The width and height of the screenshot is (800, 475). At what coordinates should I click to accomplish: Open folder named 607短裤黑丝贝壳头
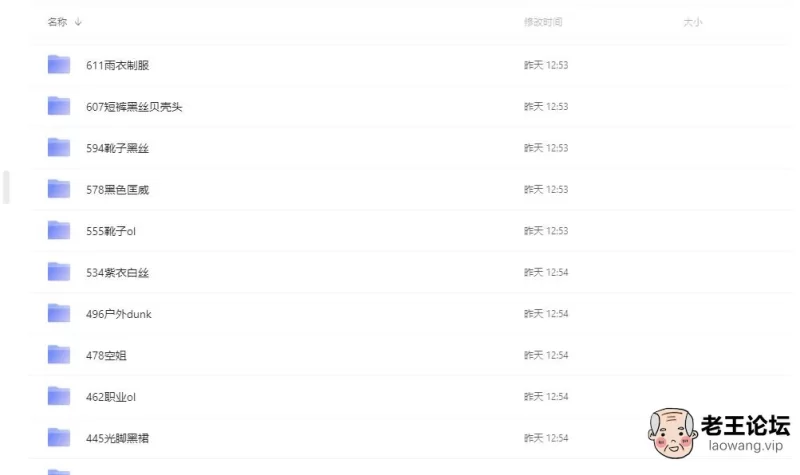click(134, 107)
